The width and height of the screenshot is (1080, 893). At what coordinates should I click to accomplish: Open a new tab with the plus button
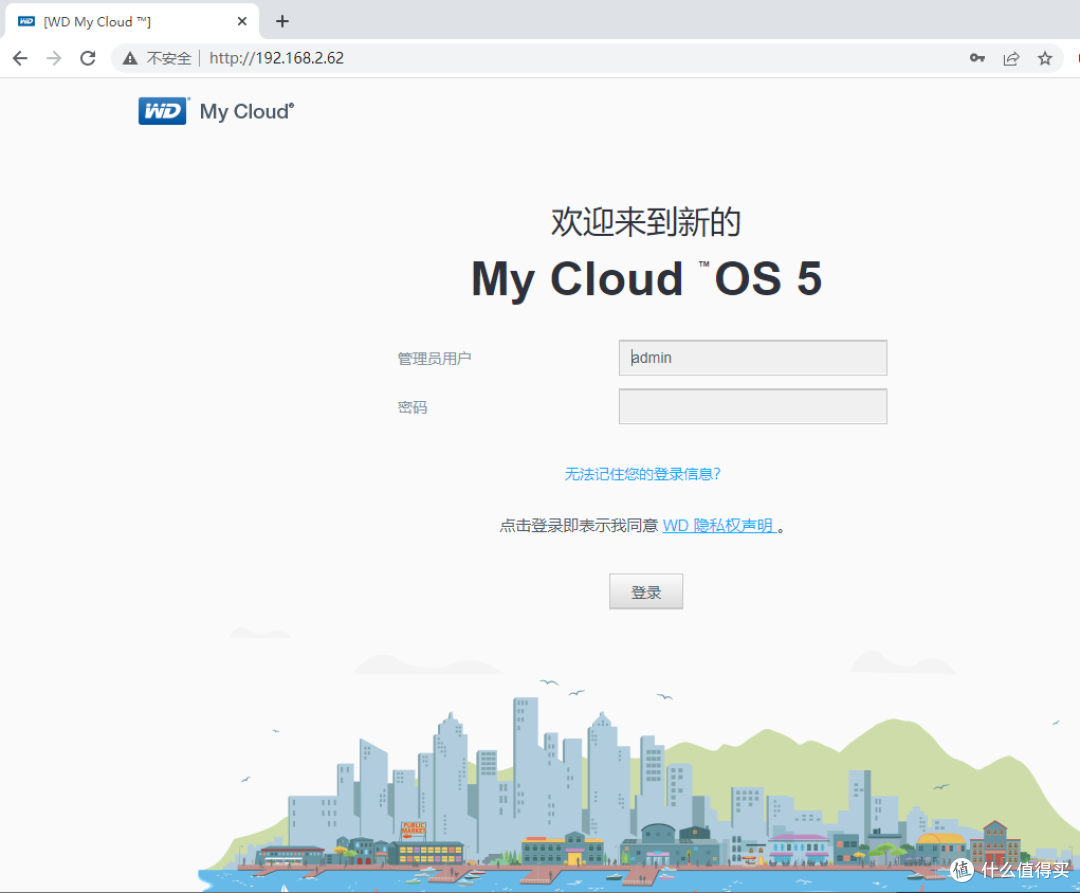pyautogui.click(x=282, y=21)
